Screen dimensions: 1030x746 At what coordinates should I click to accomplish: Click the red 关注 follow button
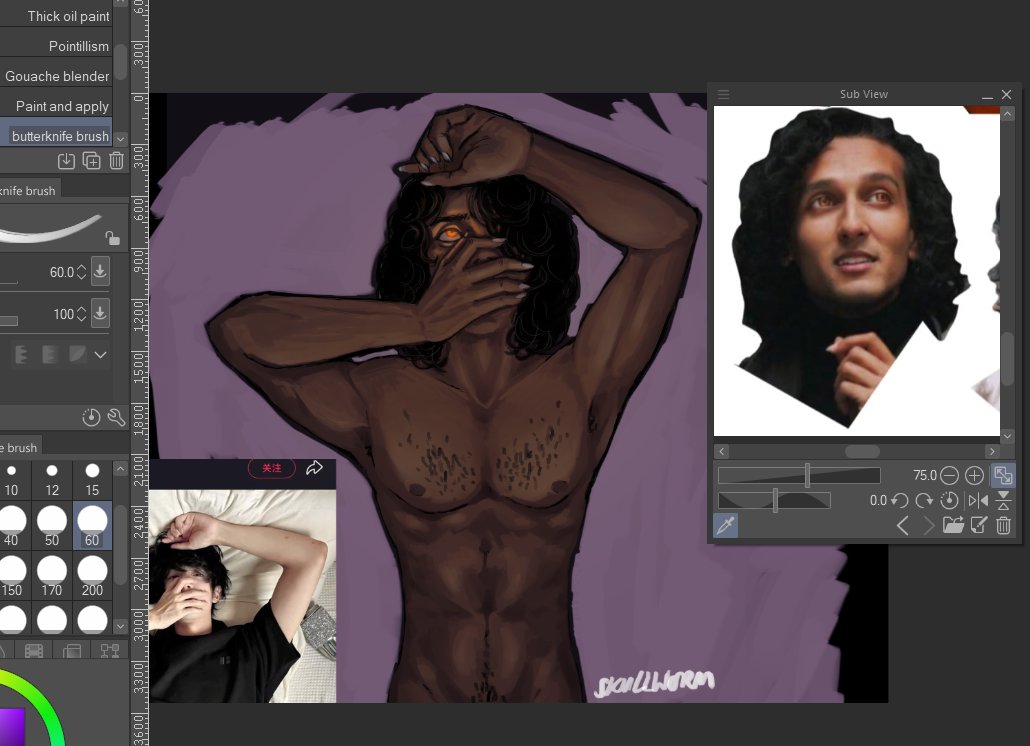tap(271, 468)
